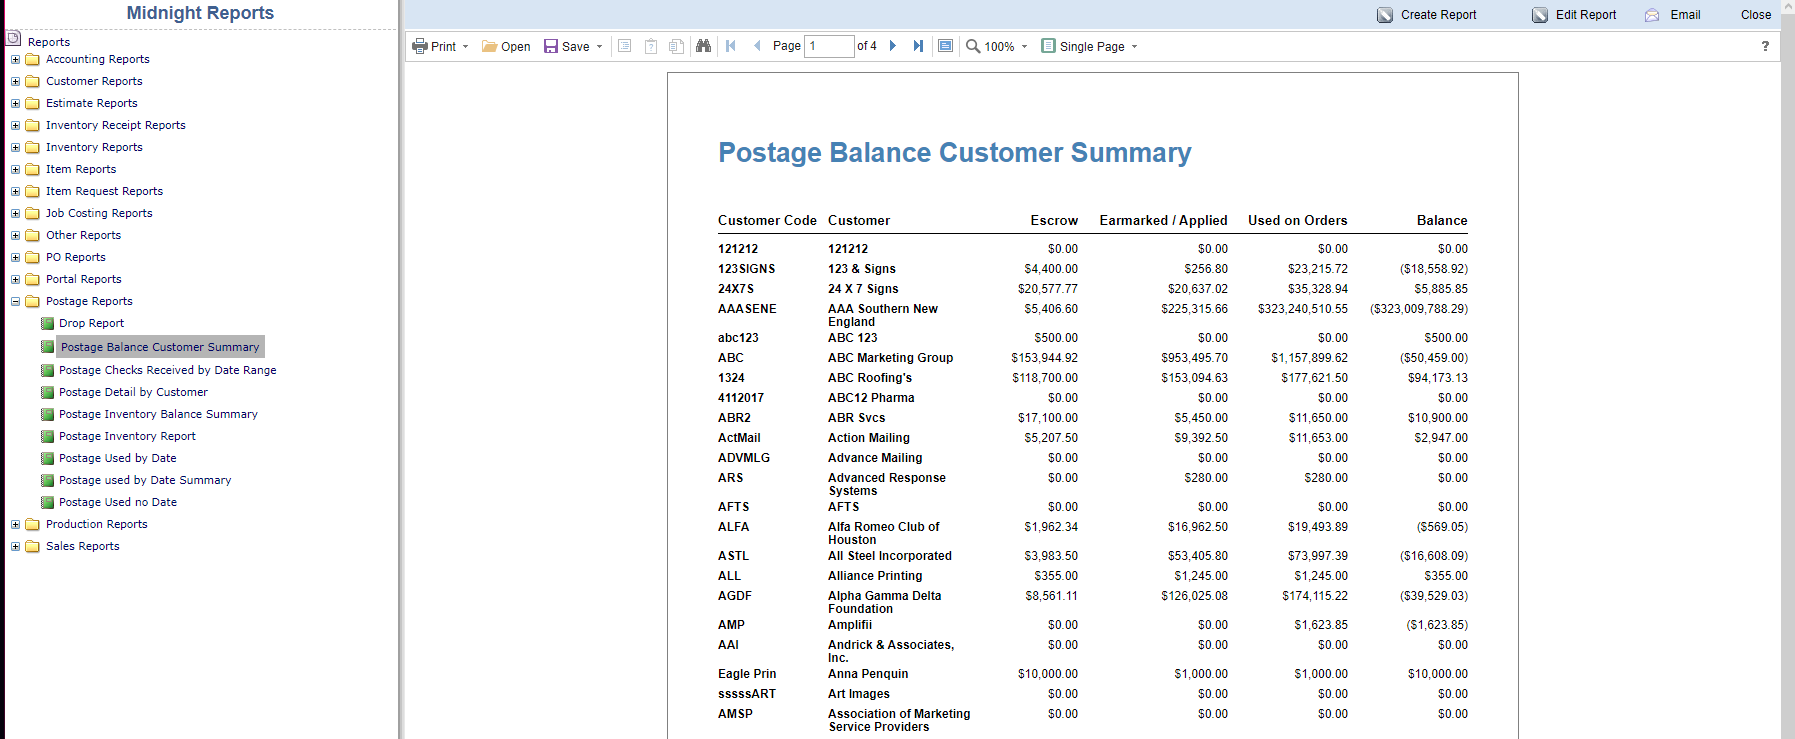1795x739 pixels.
Task: Expand the Customer Reports folder
Action: [15, 82]
